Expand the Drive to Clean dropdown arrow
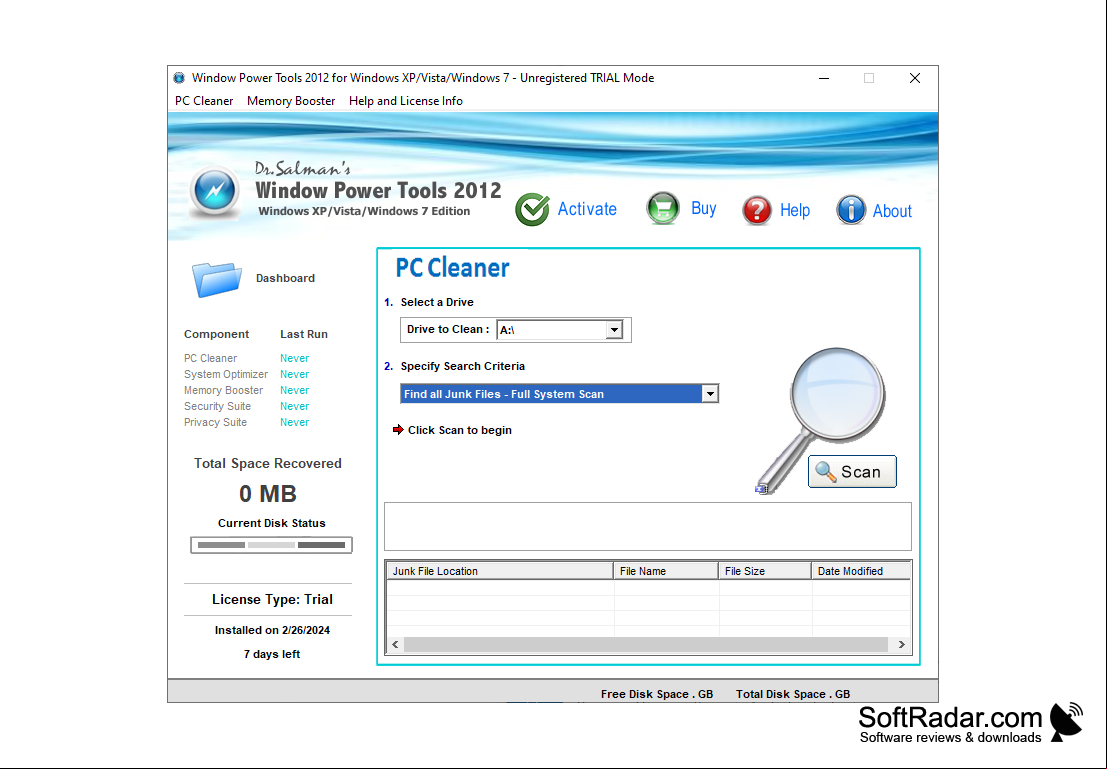 pyautogui.click(x=614, y=330)
